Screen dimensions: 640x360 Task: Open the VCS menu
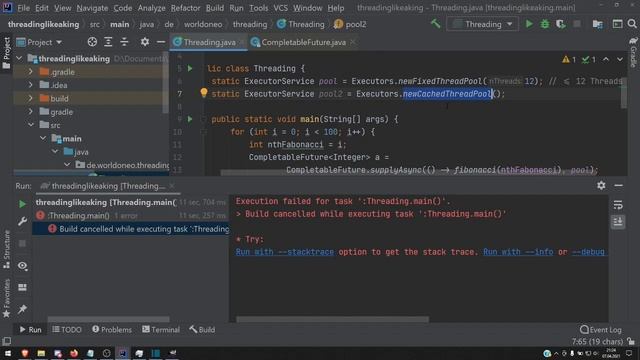[280, 8]
